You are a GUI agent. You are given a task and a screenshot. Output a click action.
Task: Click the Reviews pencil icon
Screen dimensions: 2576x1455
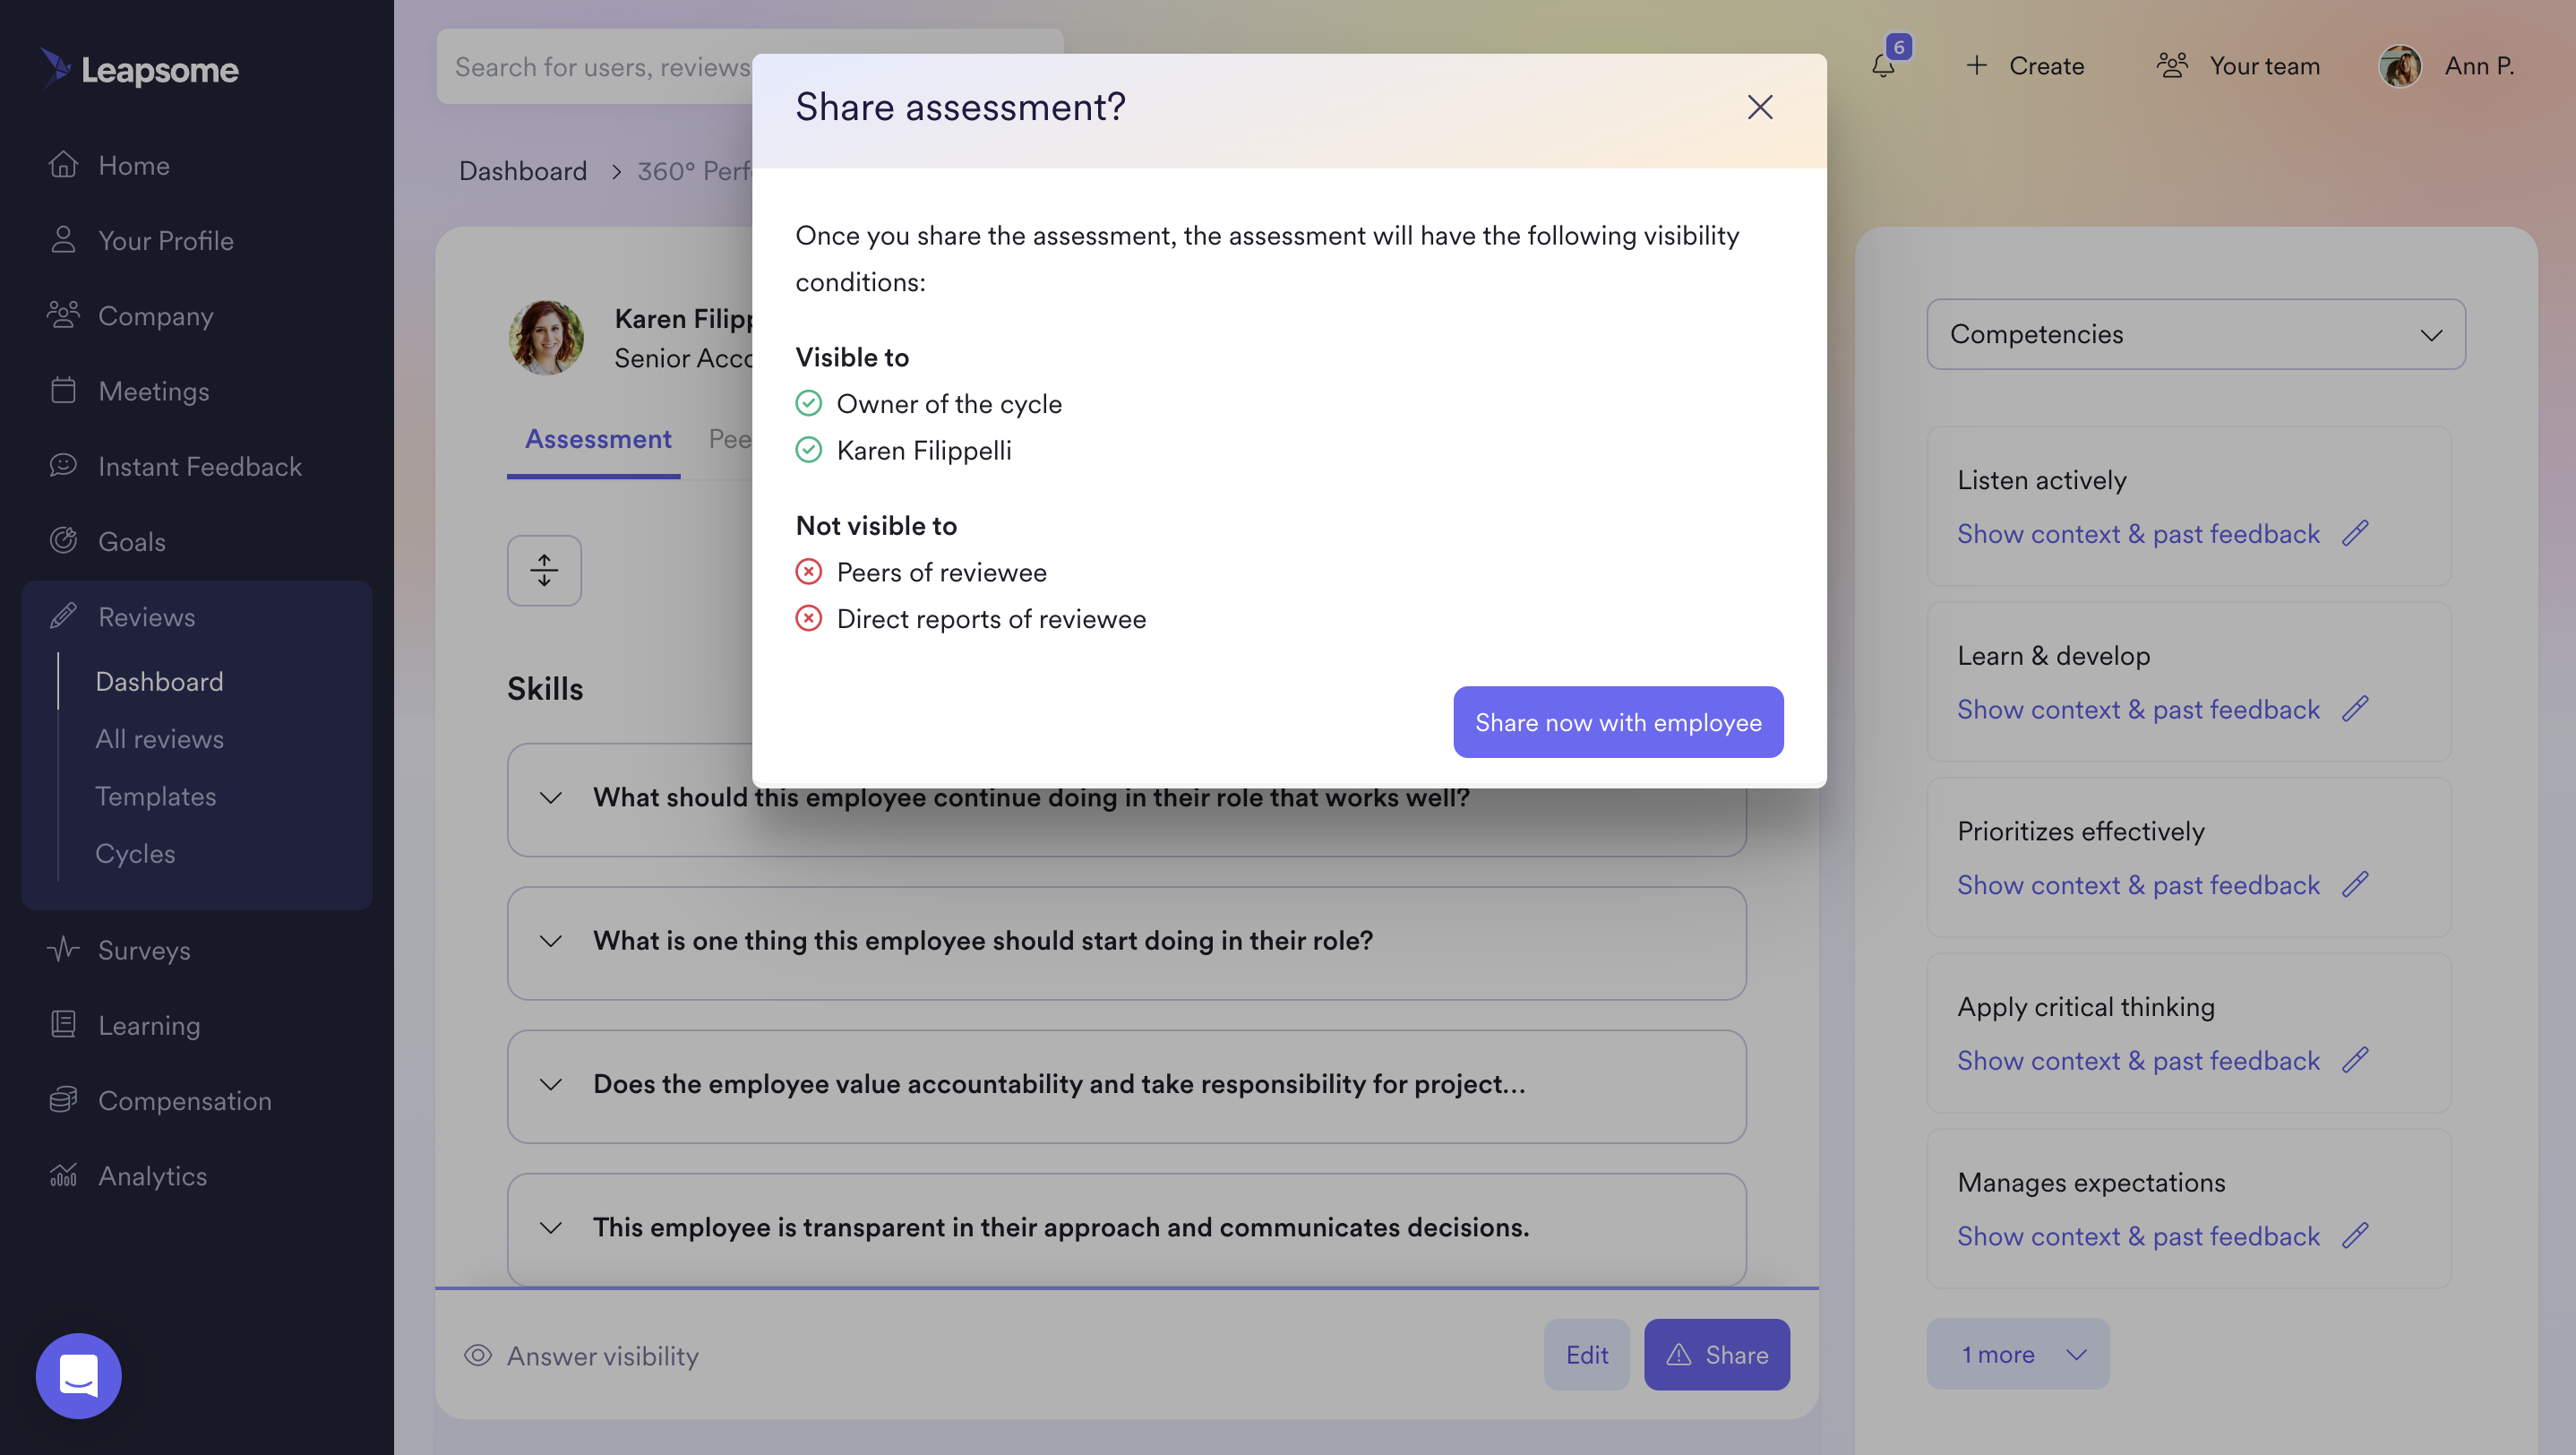pyautogui.click(x=63, y=616)
